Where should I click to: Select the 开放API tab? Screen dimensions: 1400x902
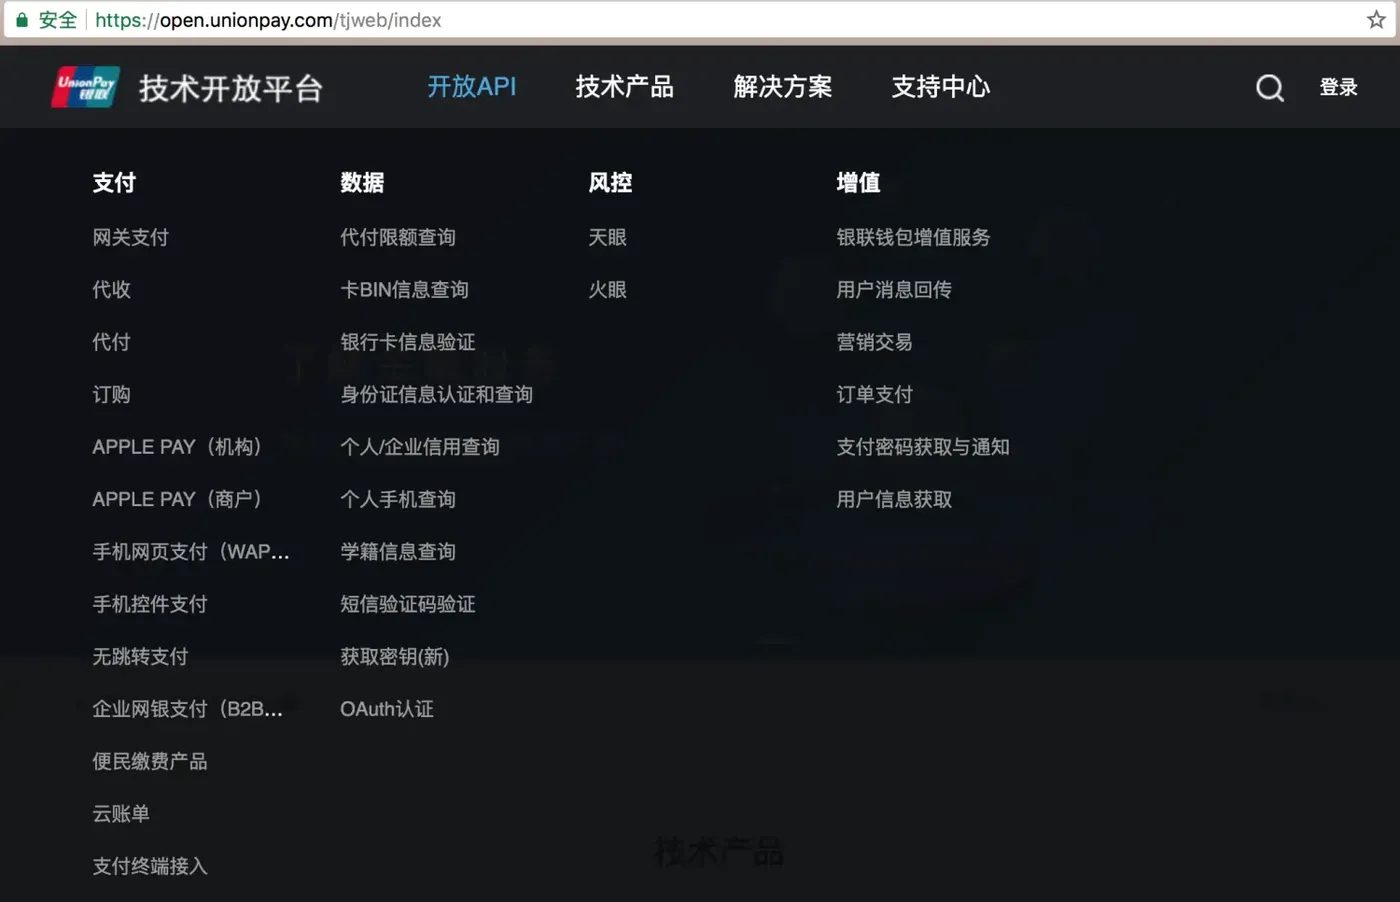471,88
